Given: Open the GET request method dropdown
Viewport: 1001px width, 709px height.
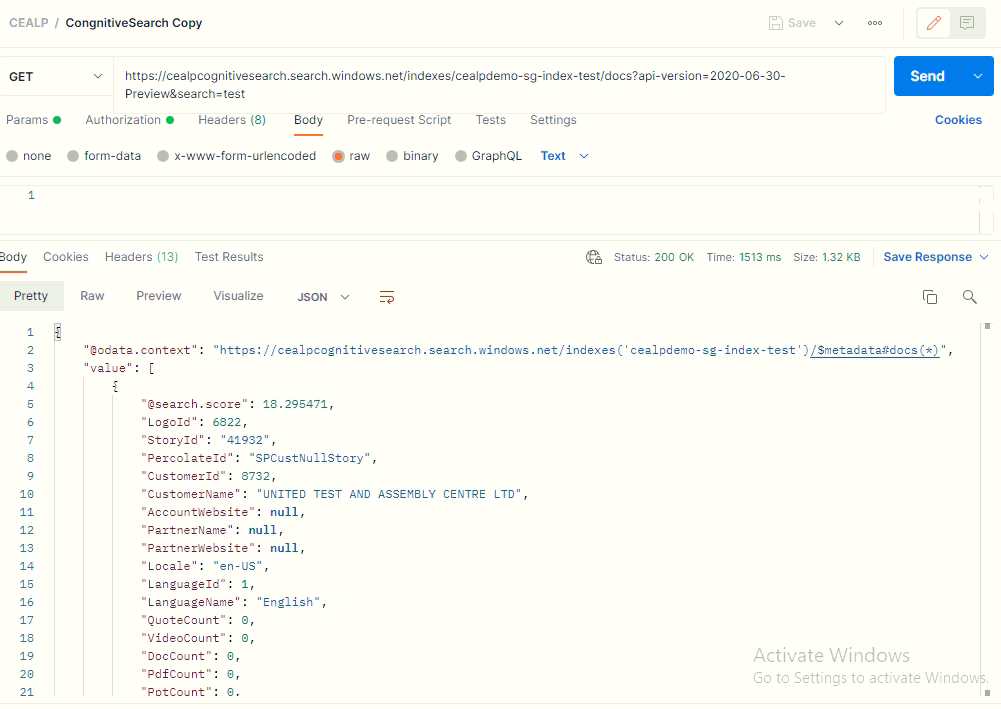Looking at the screenshot, I should coord(55,75).
